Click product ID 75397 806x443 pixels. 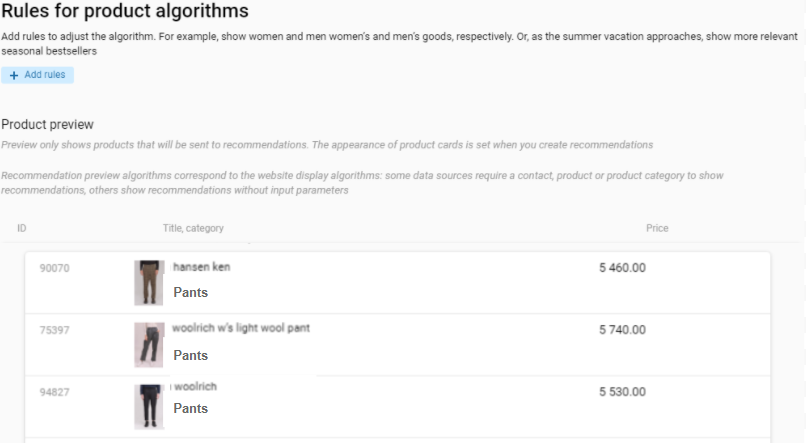(x=54, y=330)
